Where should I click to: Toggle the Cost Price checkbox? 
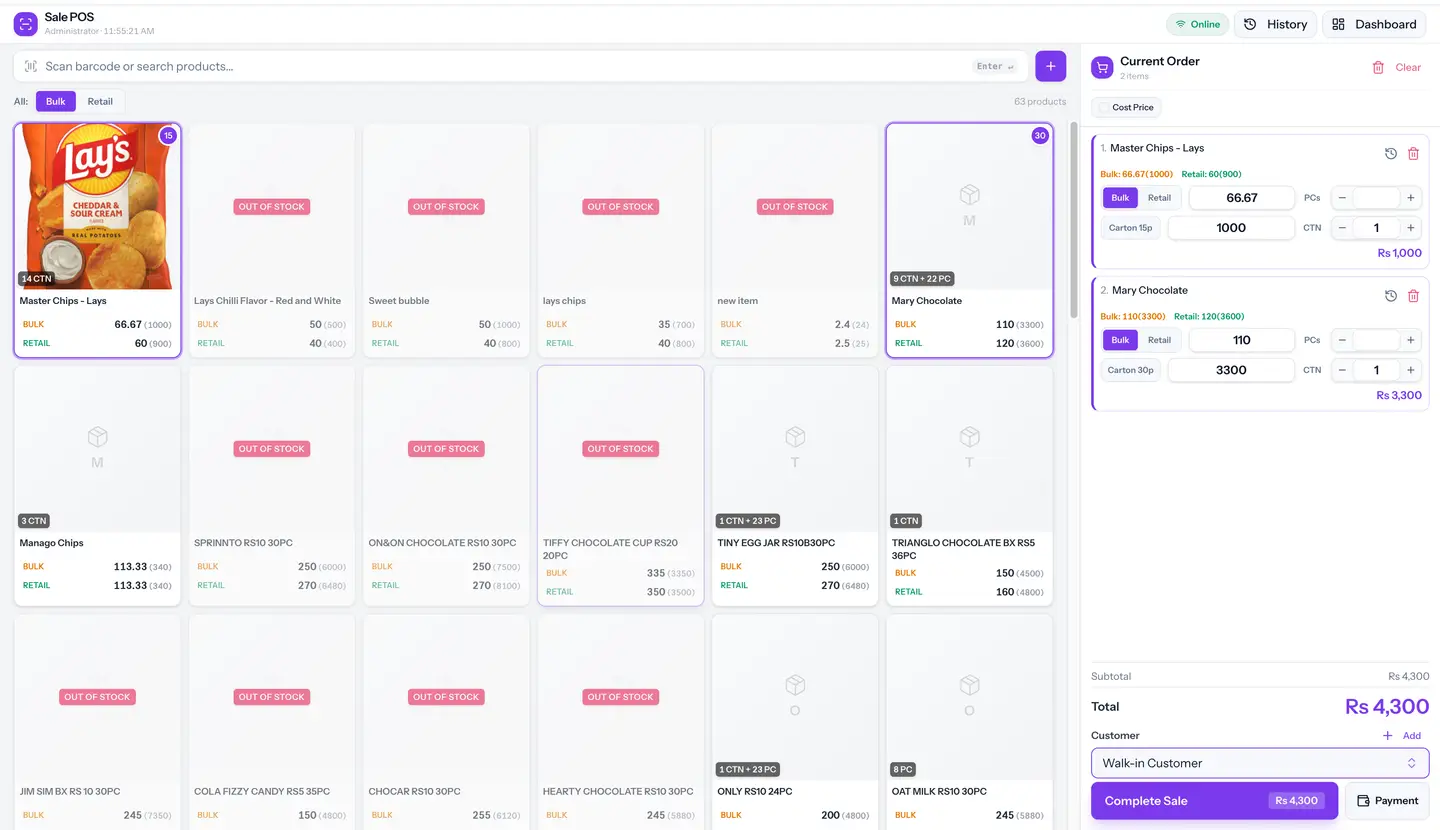point(1104,108)
